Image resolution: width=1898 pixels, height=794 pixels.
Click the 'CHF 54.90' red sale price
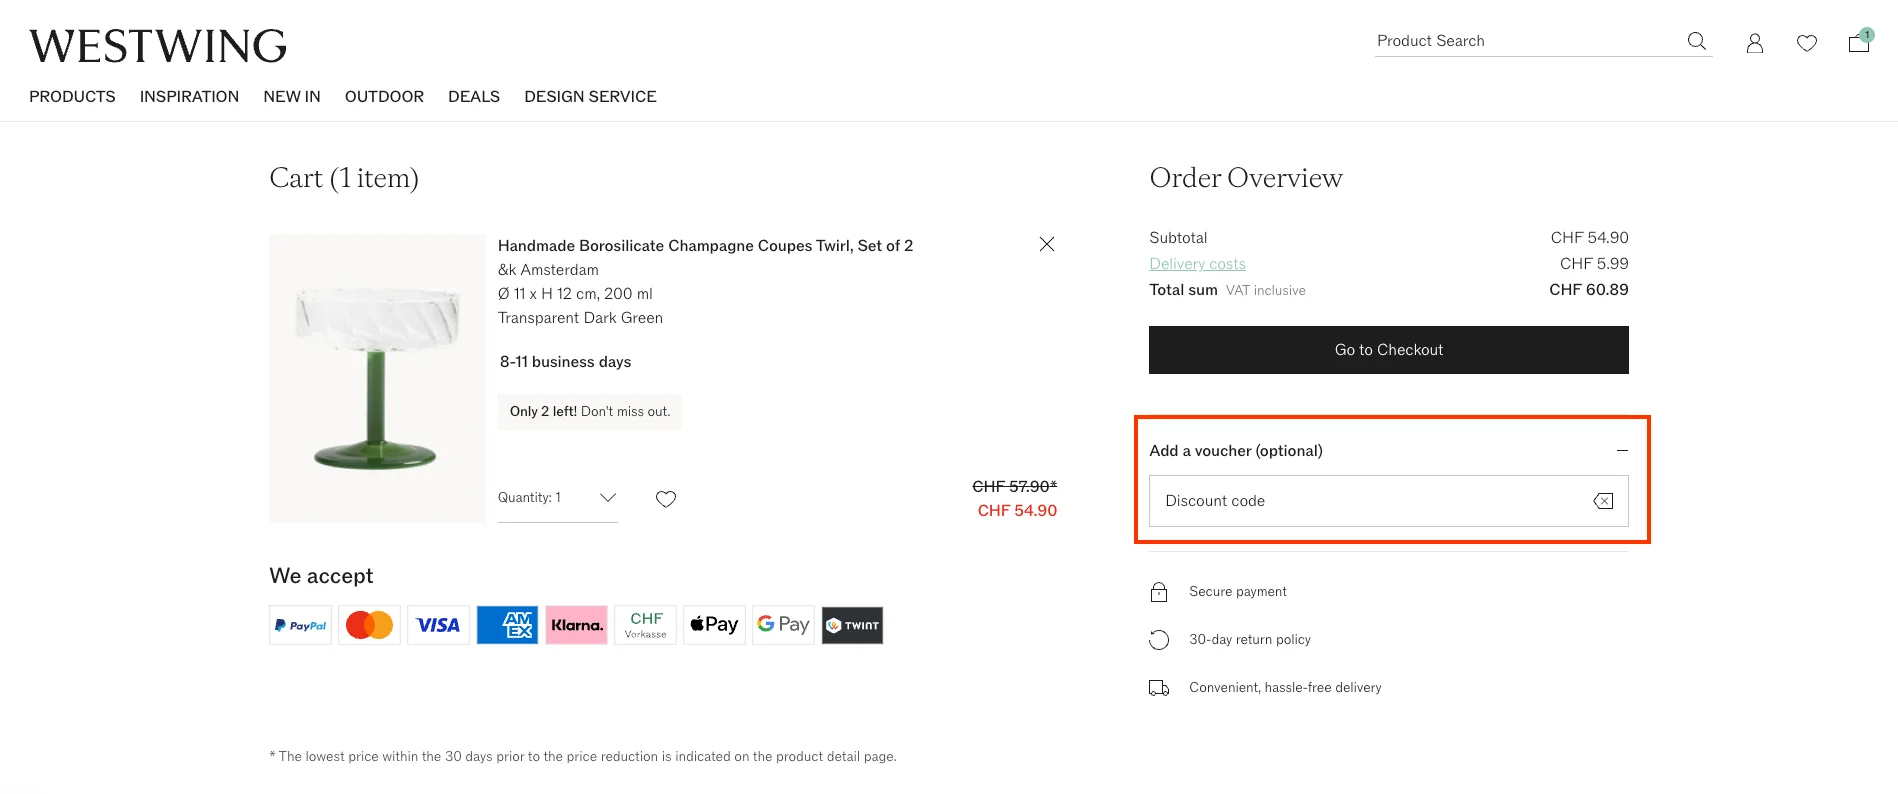(1017, 511)
